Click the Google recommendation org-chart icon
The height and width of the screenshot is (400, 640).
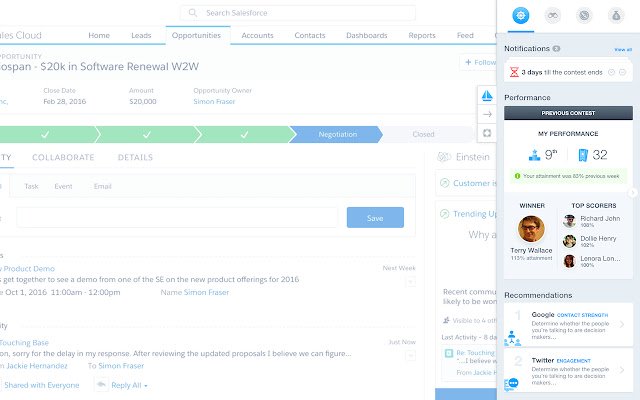tap(512, 338)
